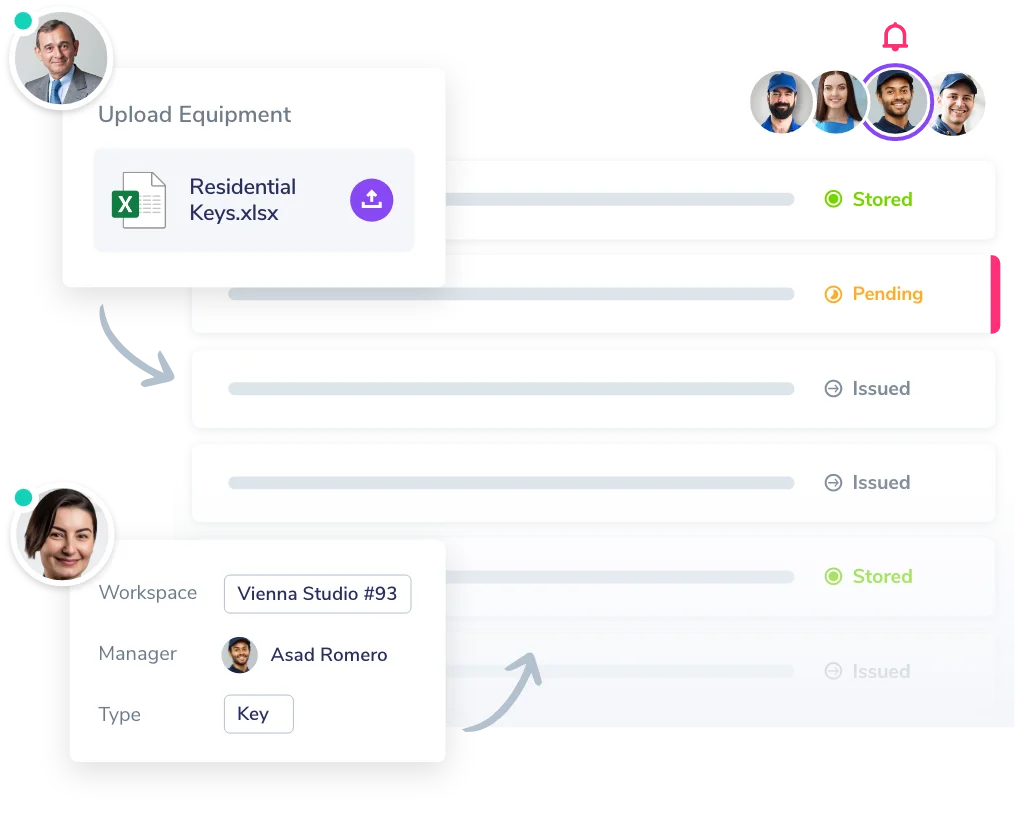The height and width of the screenshot is (817, 1015).
Task: Select the second Stored row label
Action: (882, 576)
